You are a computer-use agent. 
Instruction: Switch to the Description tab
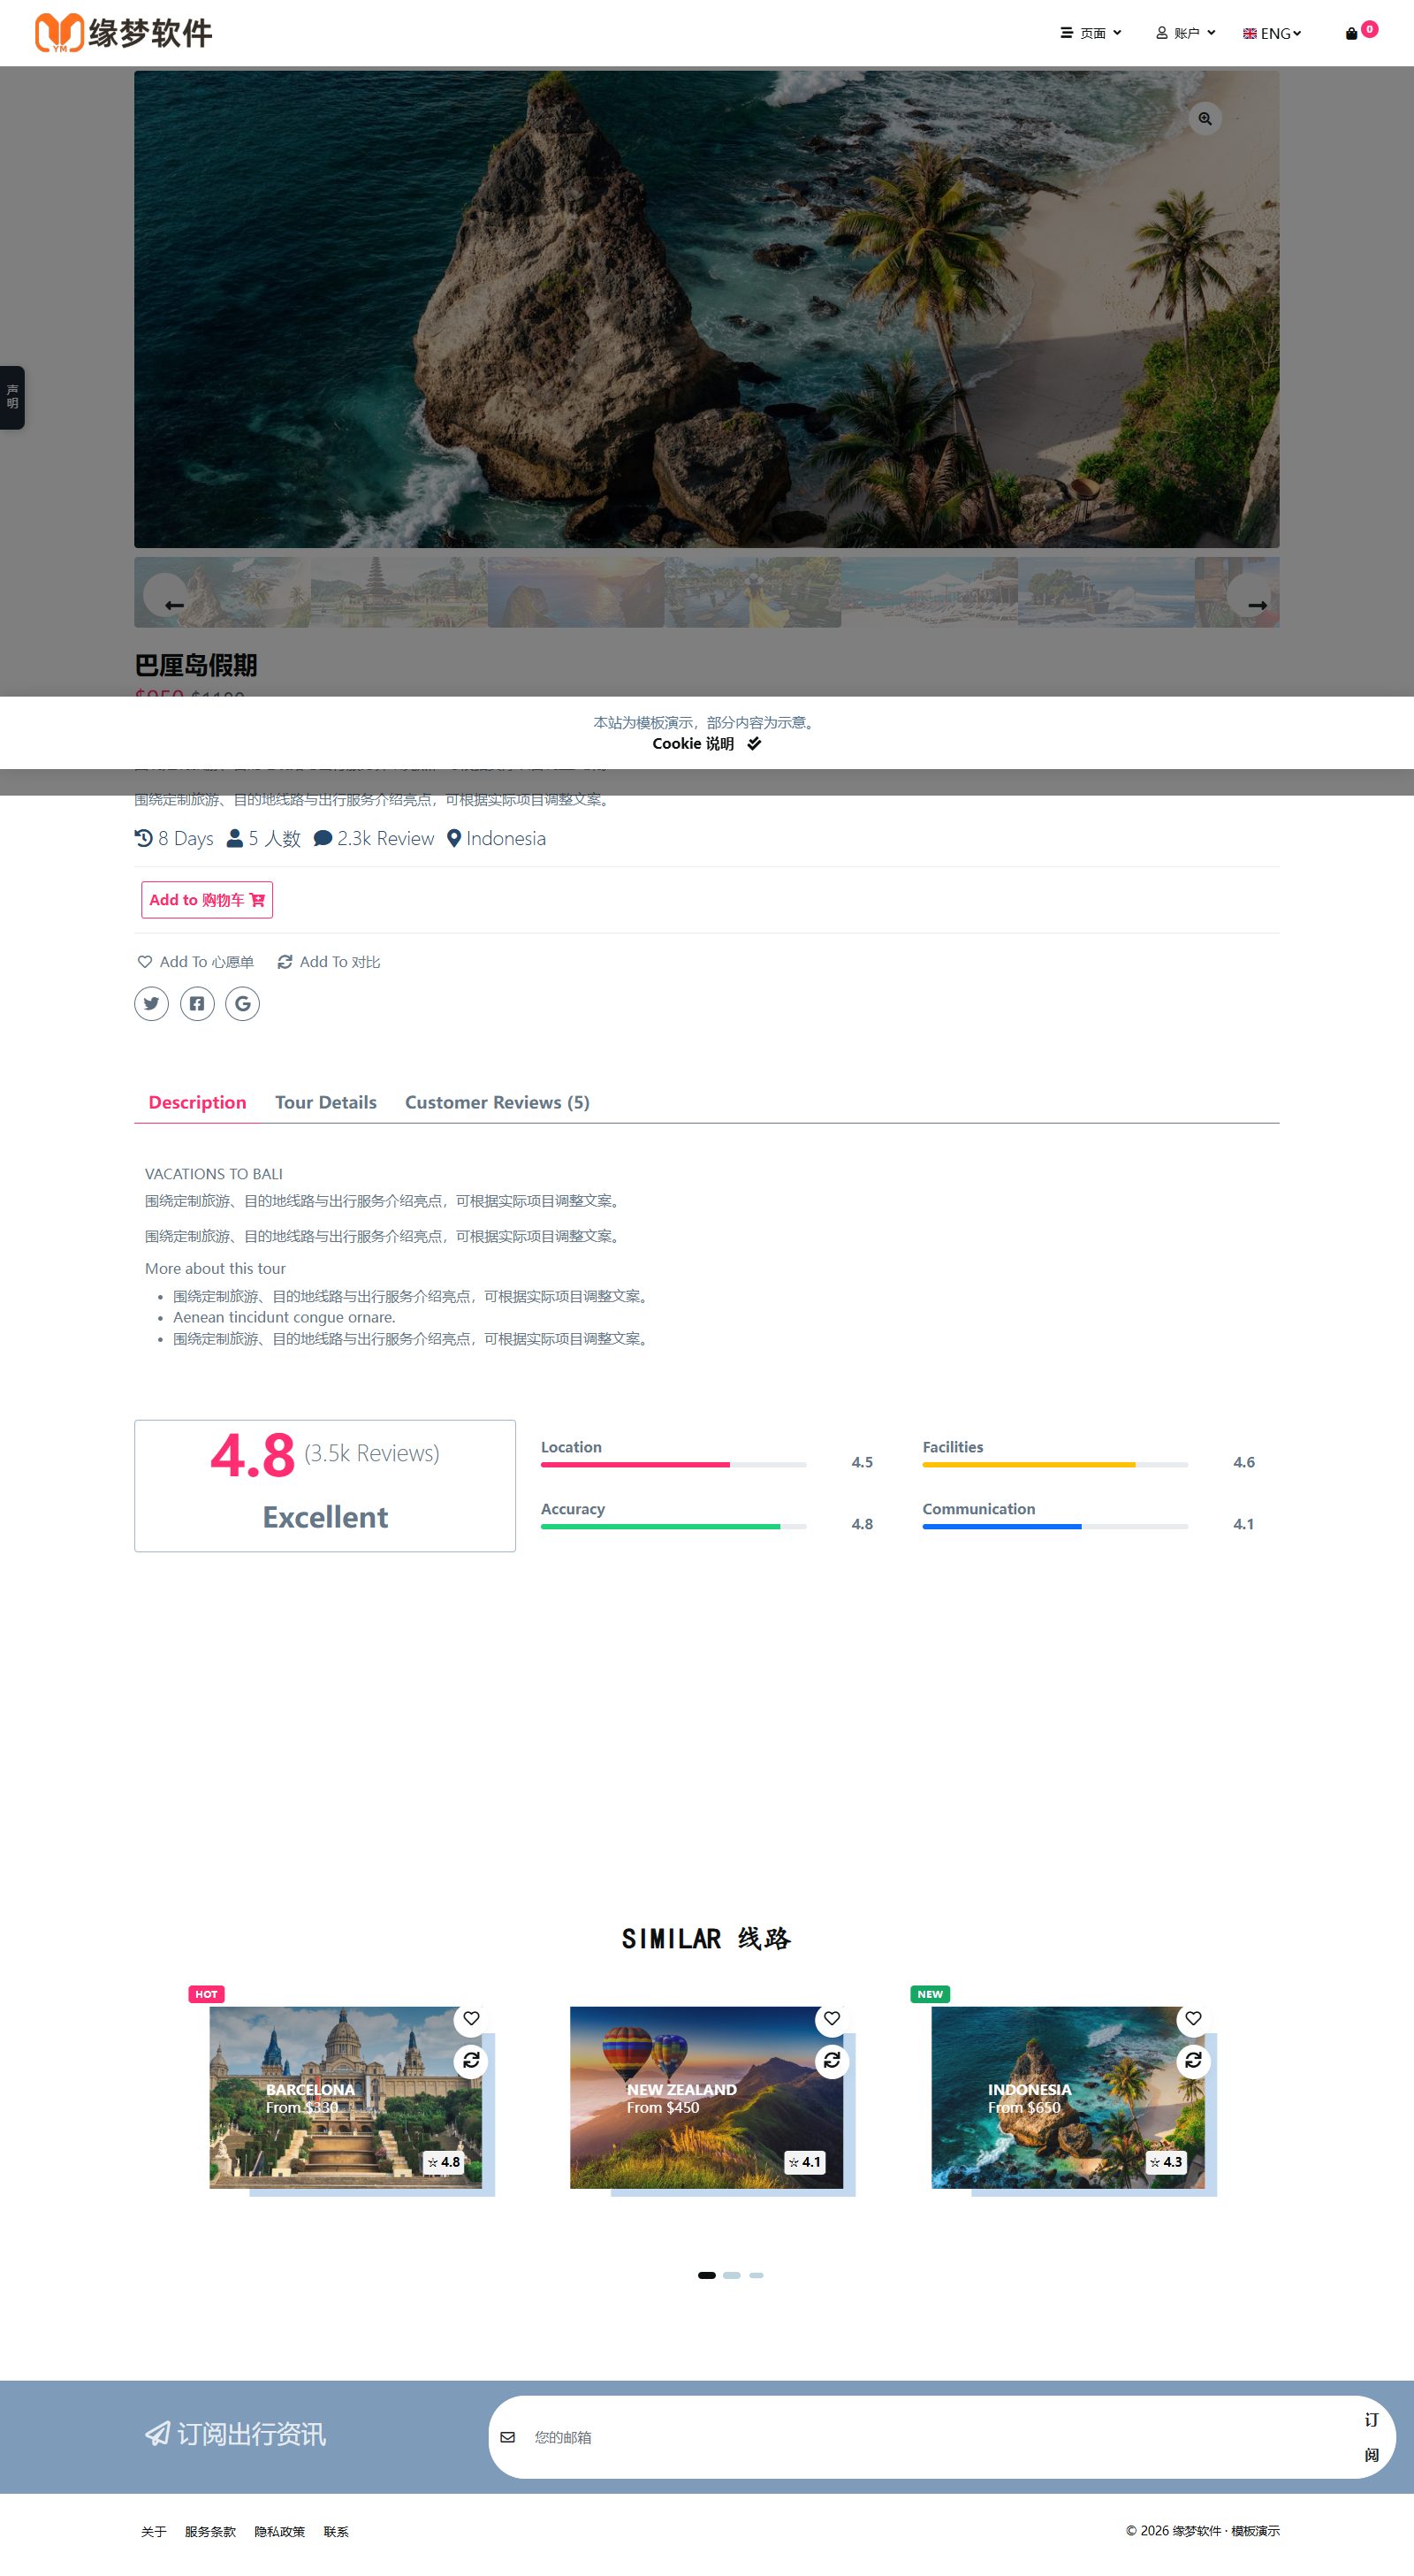tap(197, 1102)
